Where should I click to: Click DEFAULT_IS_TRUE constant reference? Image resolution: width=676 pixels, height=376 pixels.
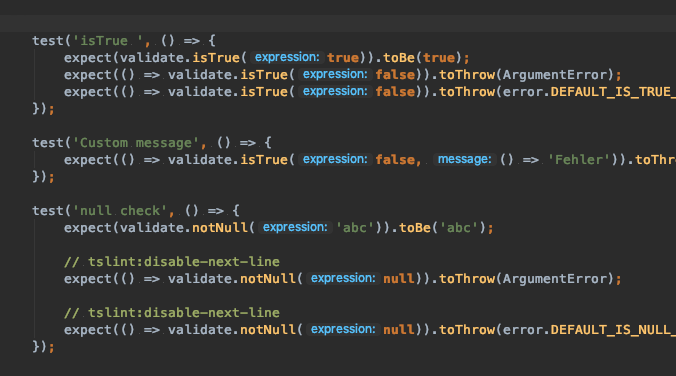click(x=613, y=92)
